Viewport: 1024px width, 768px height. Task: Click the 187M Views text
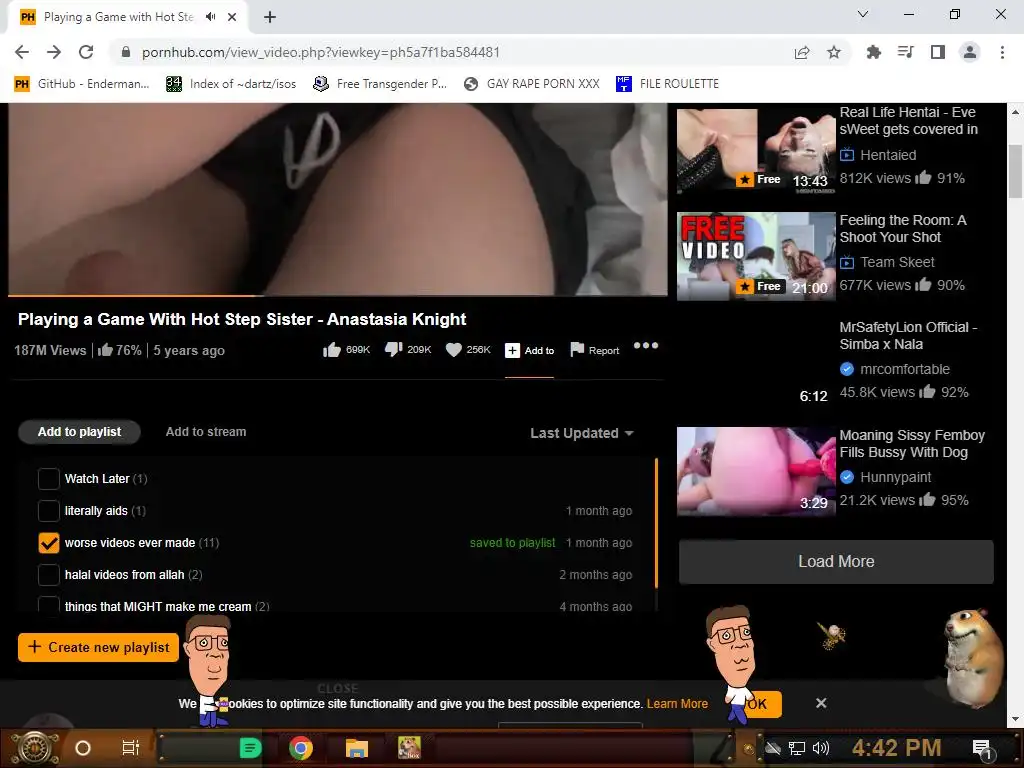50,351
